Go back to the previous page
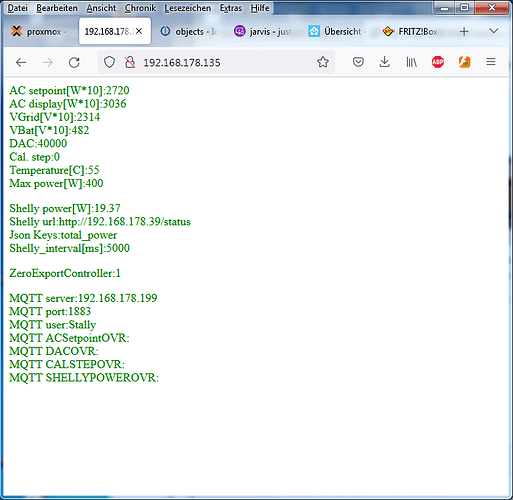513x500 pixels. [21, 62]
